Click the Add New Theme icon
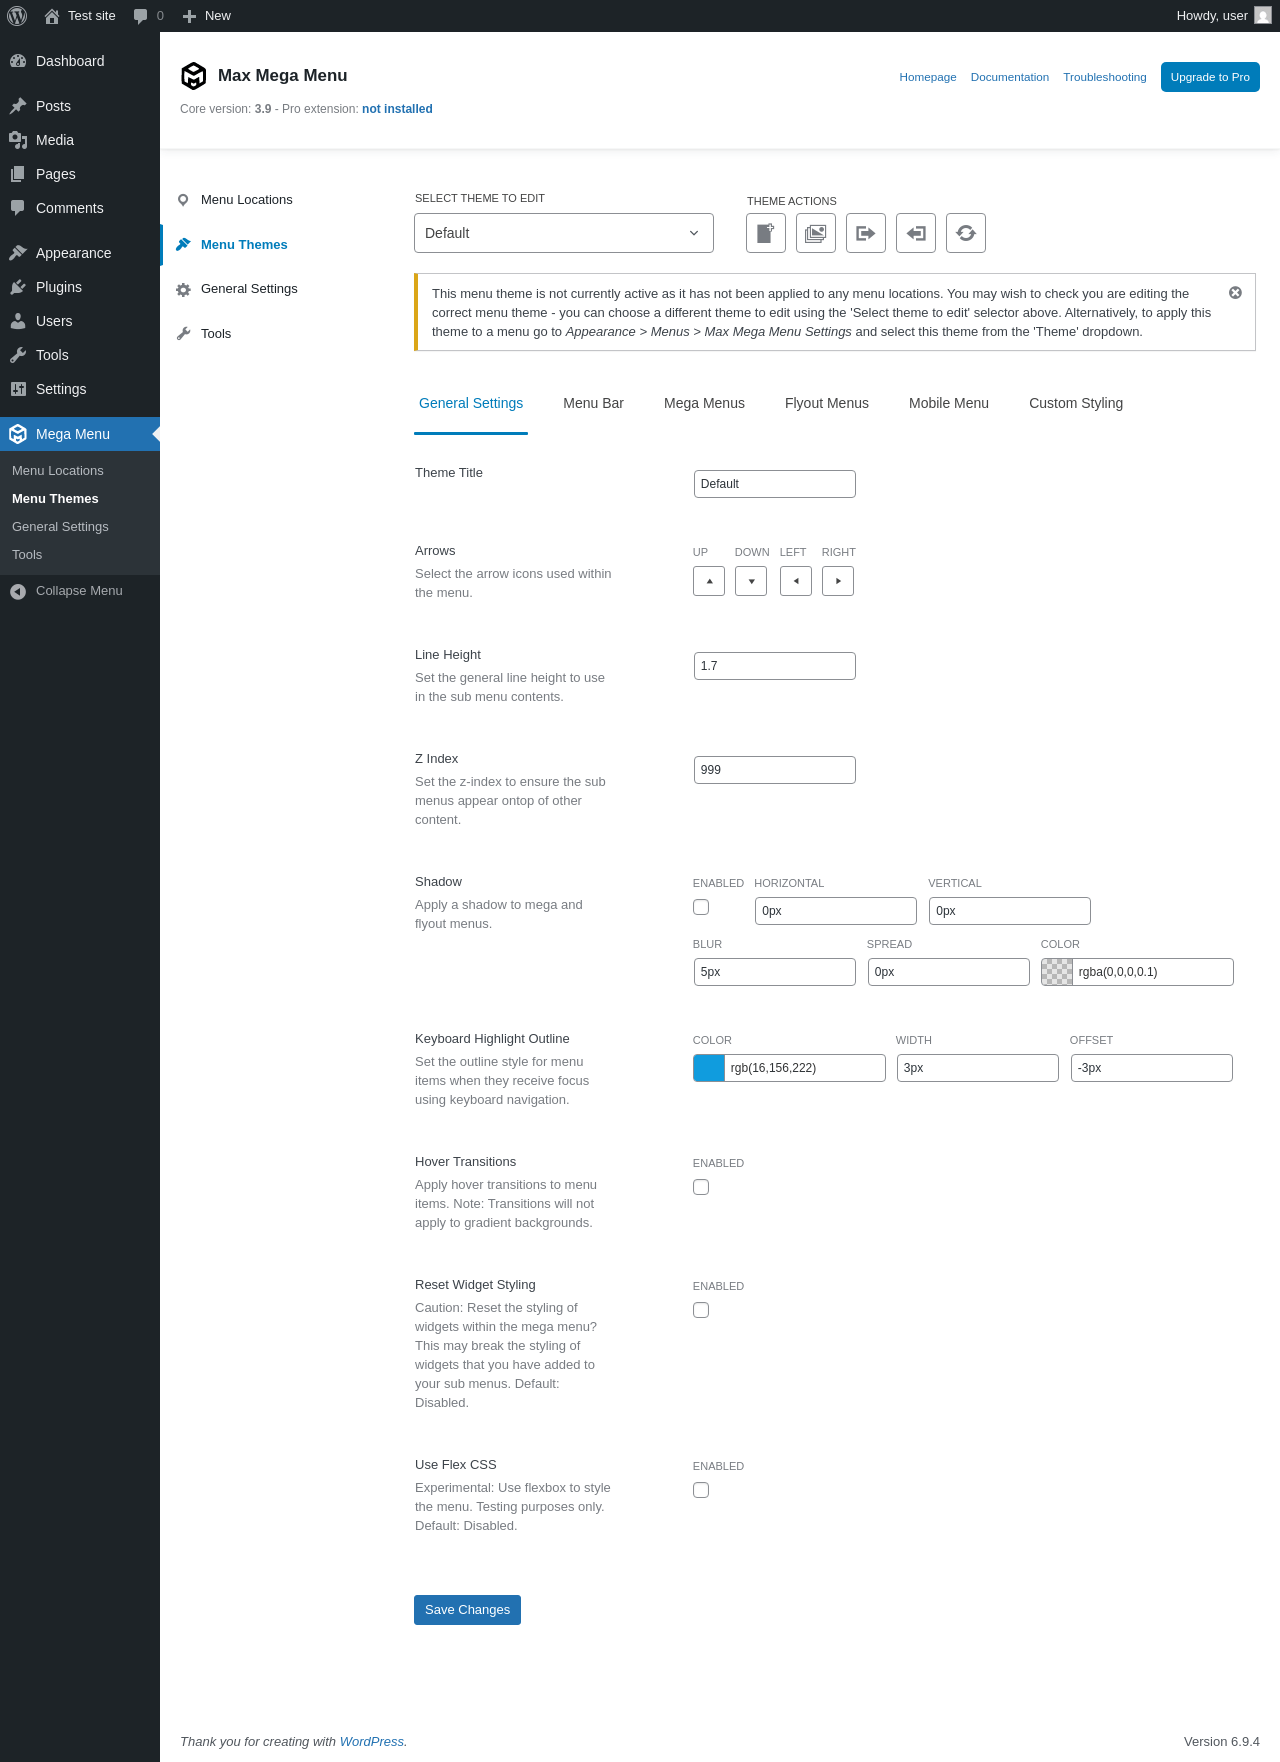 point(766,233)
